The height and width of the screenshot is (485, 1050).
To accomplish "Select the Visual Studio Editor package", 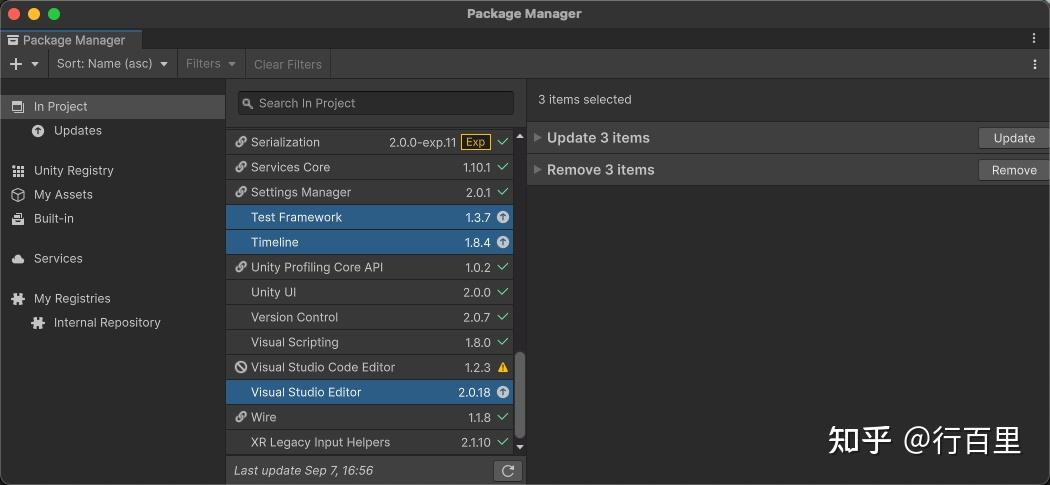I will 370,393.
